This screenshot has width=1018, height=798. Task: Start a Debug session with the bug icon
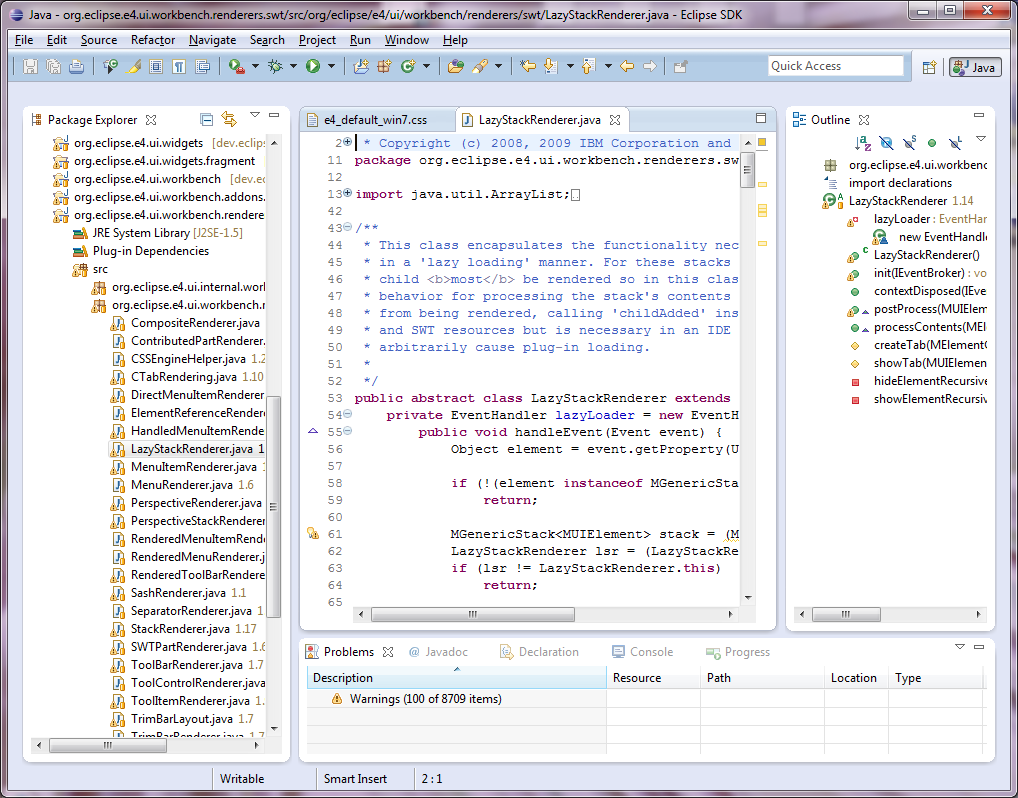click(275, 66)
